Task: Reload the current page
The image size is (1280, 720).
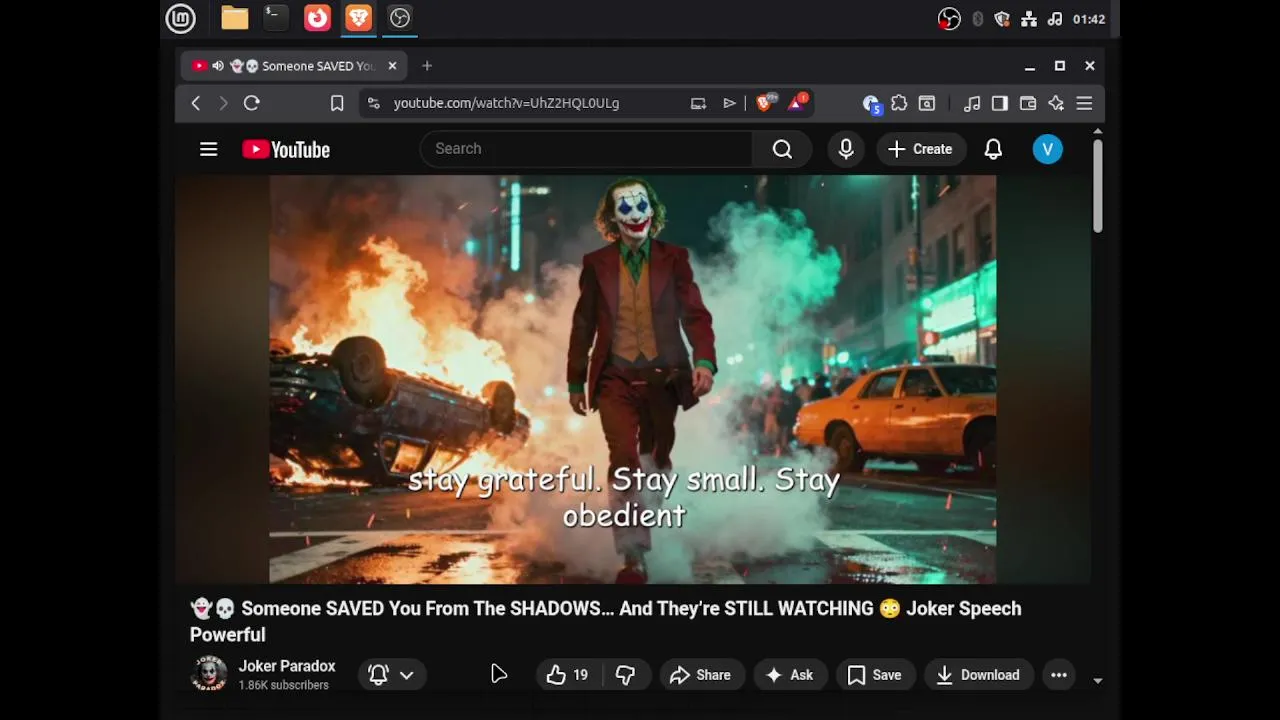Action: (x=252, y=103)
